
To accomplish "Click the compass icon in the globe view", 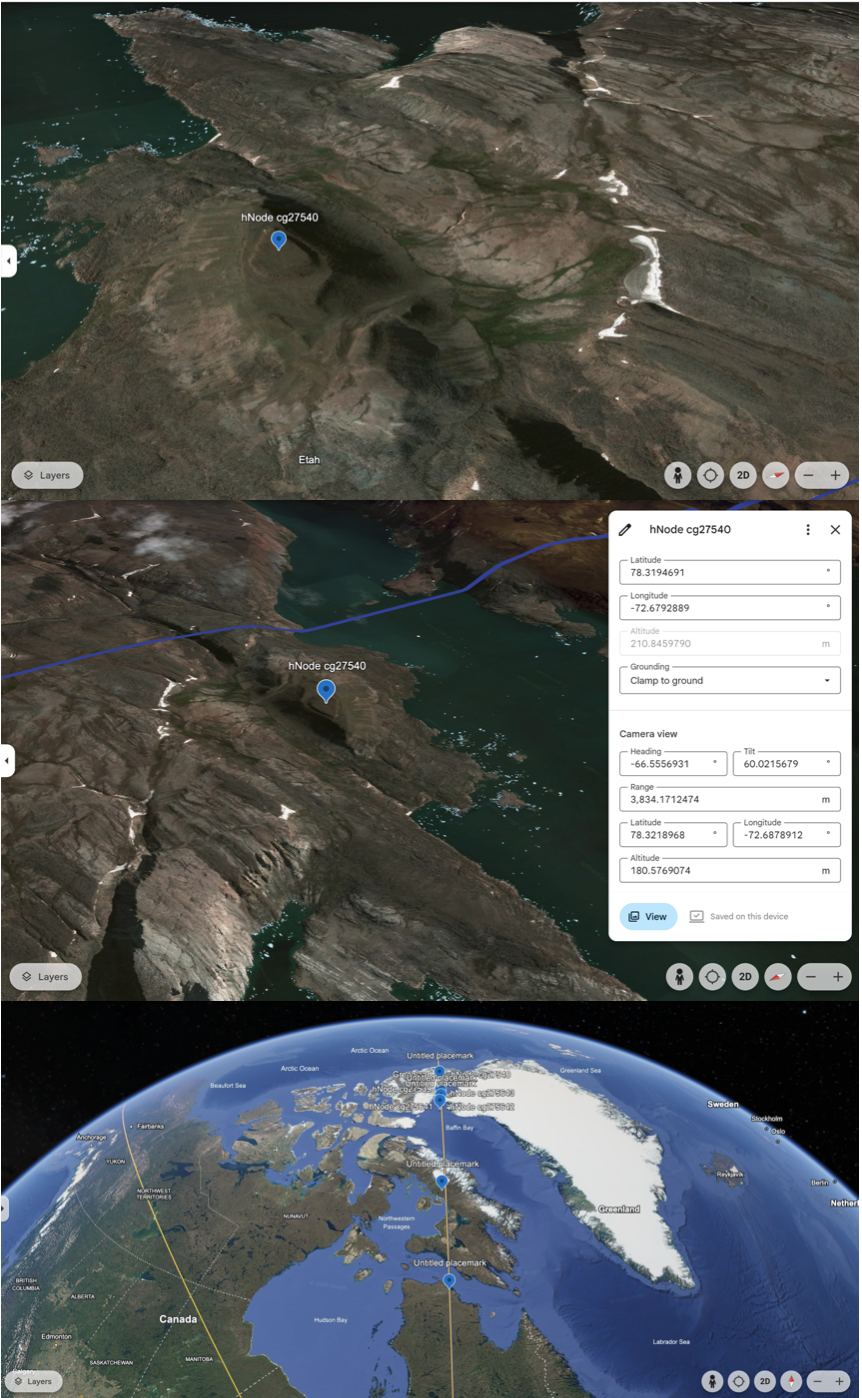I will (791, 1381).
